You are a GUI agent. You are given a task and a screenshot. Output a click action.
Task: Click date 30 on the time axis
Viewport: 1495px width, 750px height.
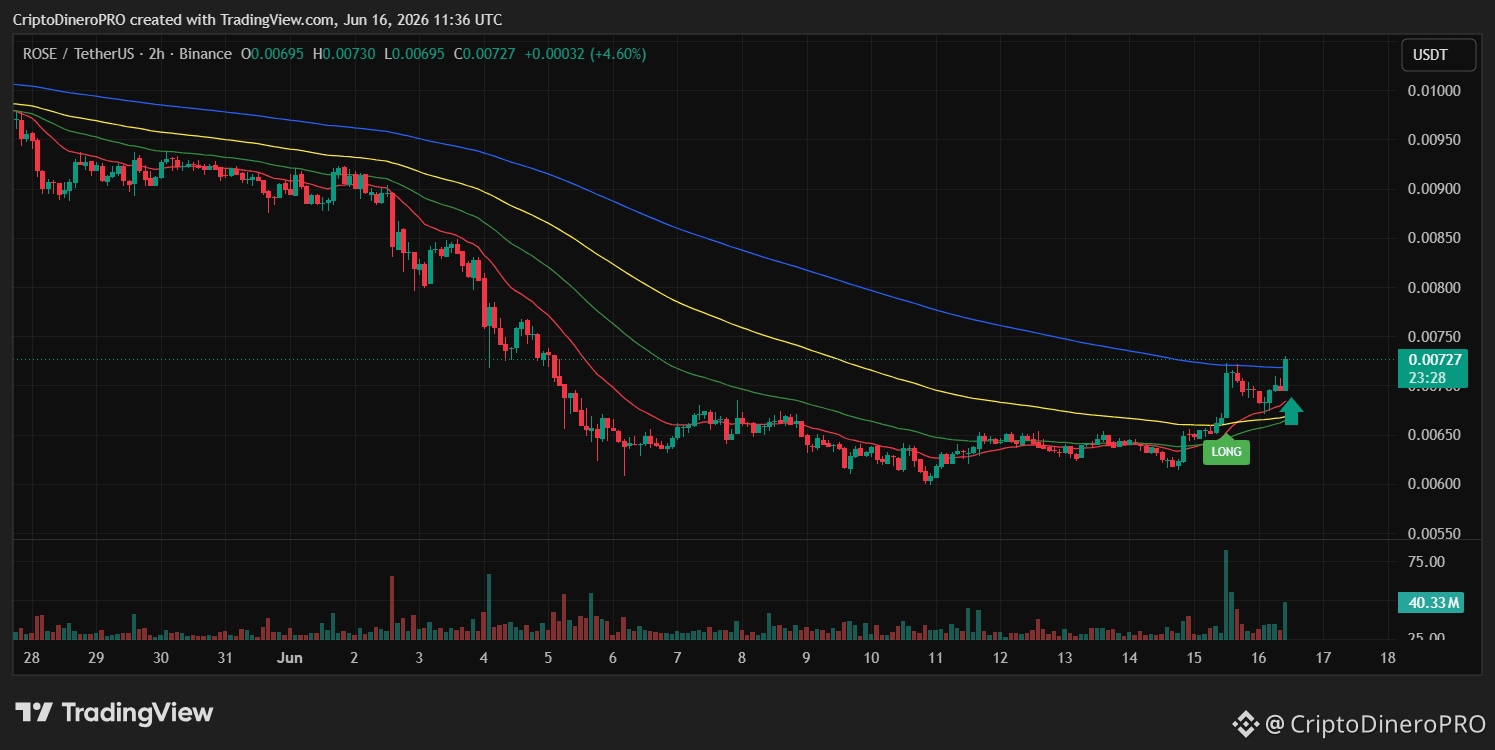[161, 658]
